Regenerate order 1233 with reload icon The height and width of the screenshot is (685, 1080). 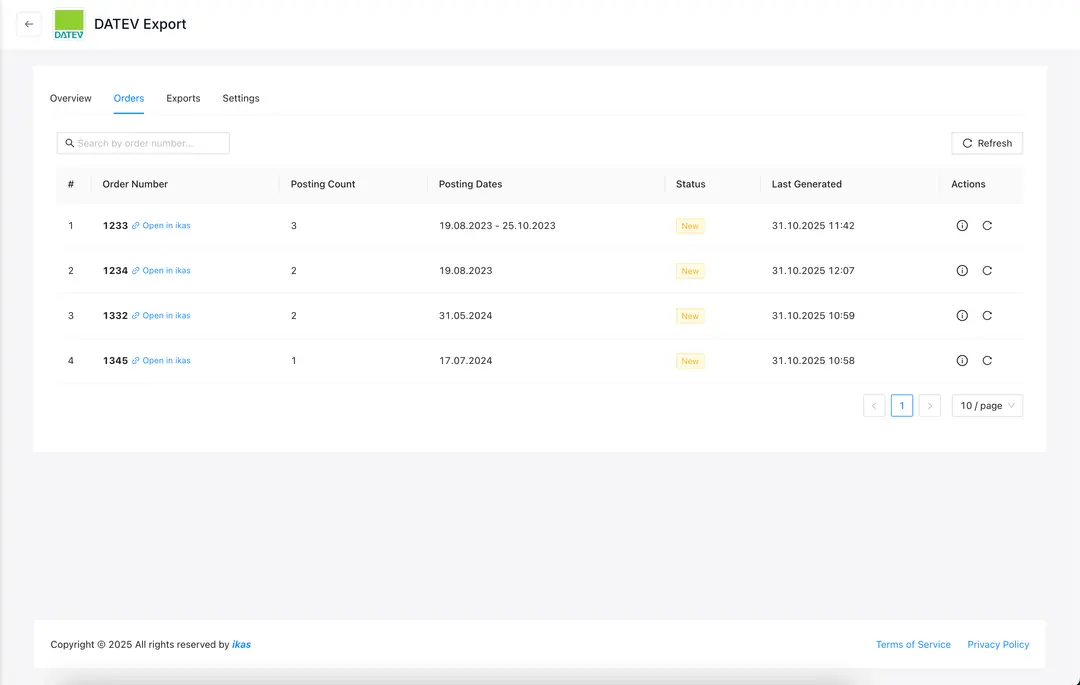coord(987,226)
